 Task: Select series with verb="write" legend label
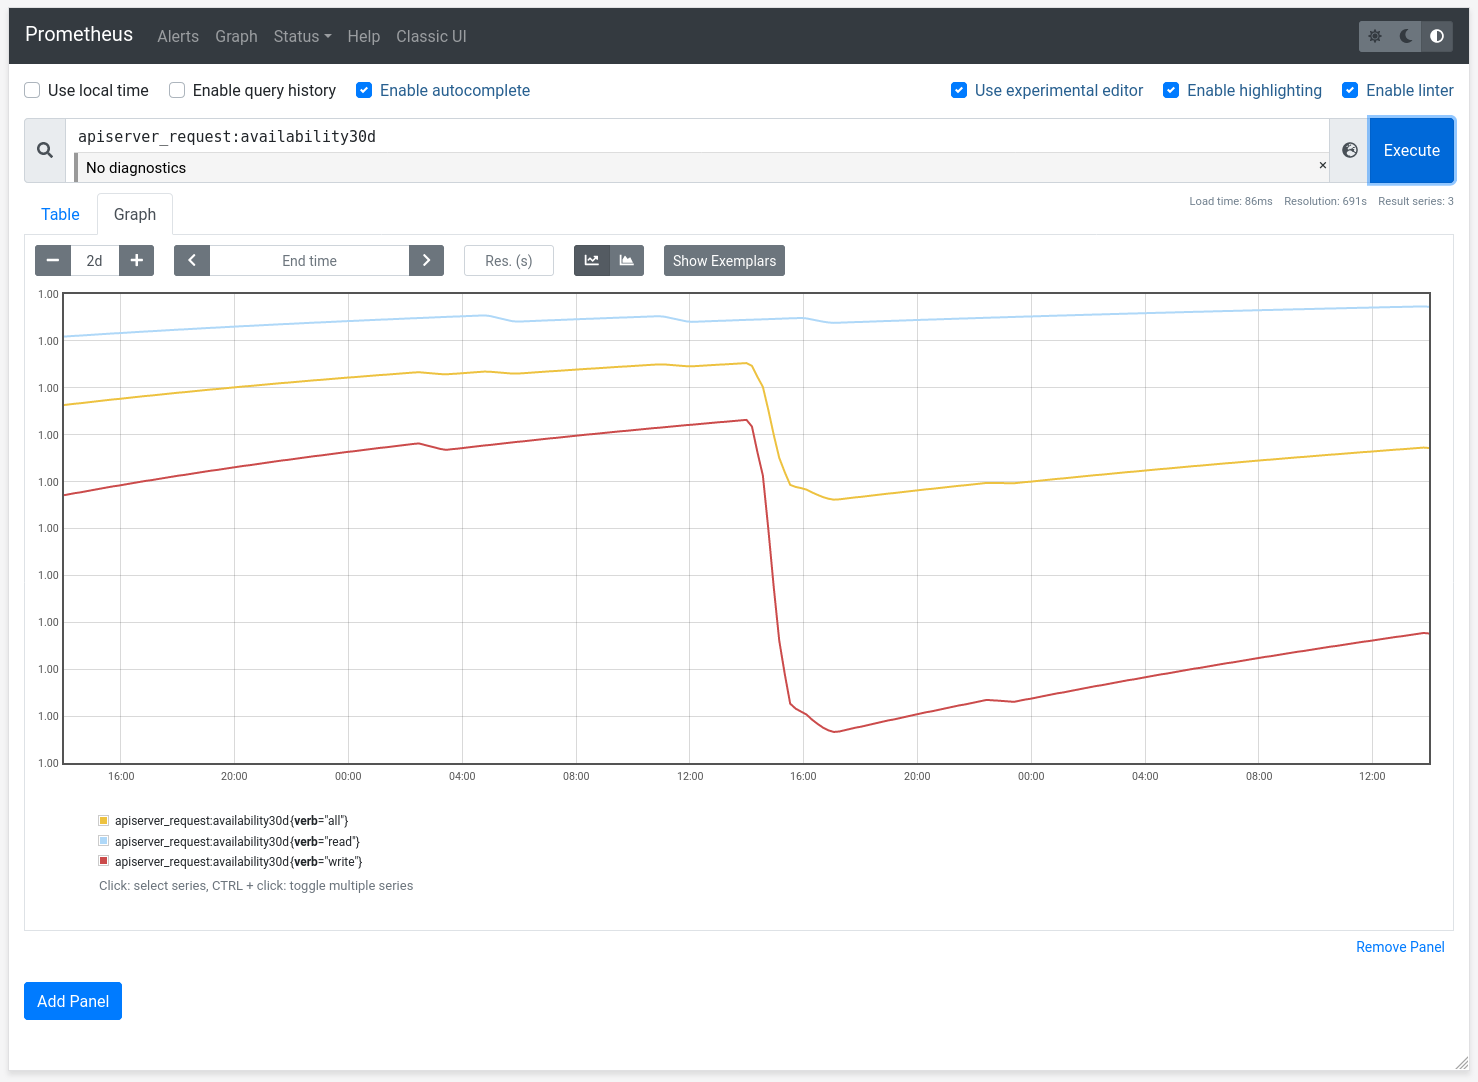[x=239, y=862]
